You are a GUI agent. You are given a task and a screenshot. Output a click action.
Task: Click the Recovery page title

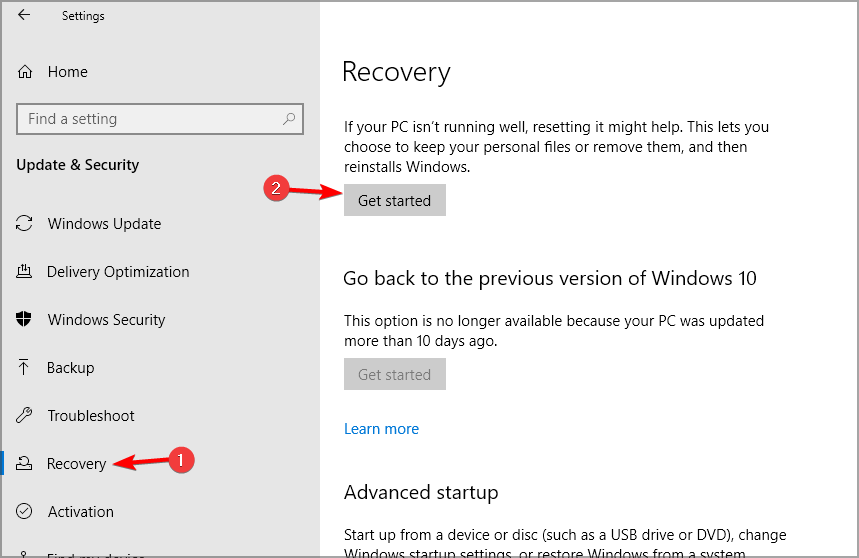[x=396, y=72]
